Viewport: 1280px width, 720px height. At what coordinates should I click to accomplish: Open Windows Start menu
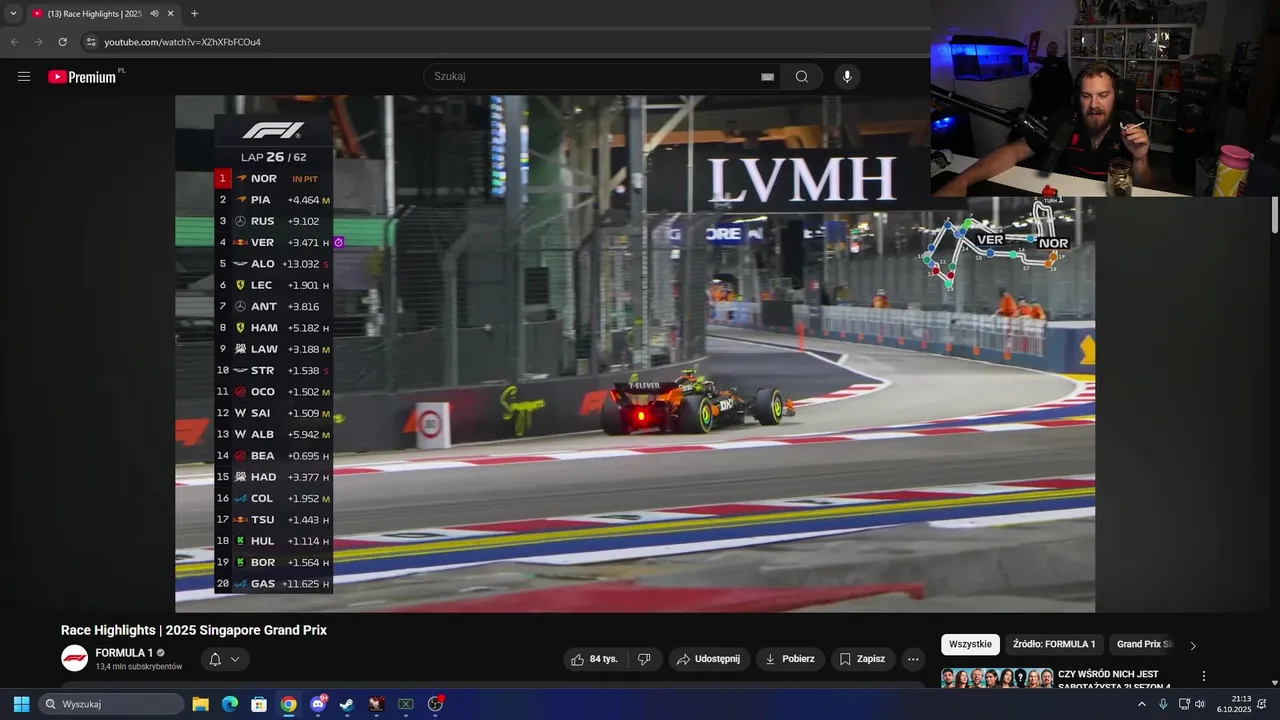coord(21,704)
